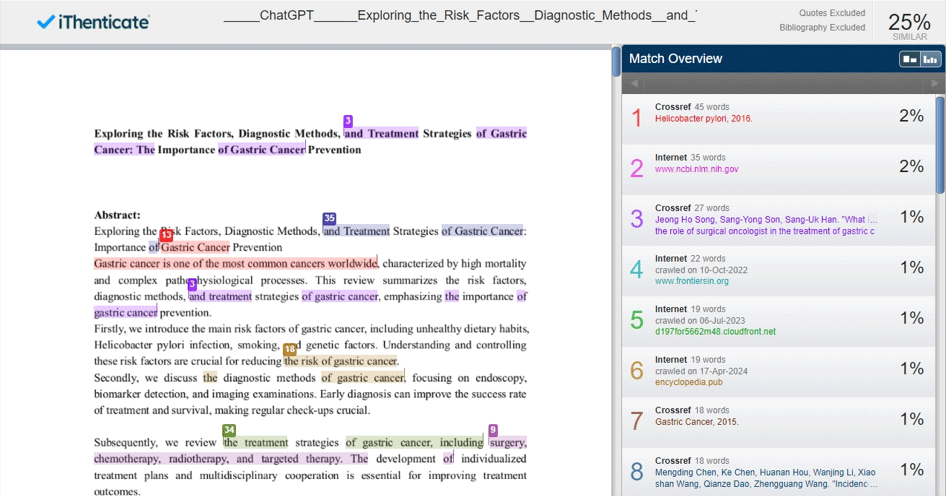Select match number 8 in Match Overview
946x496 pixels.
(x=779, y=472)
